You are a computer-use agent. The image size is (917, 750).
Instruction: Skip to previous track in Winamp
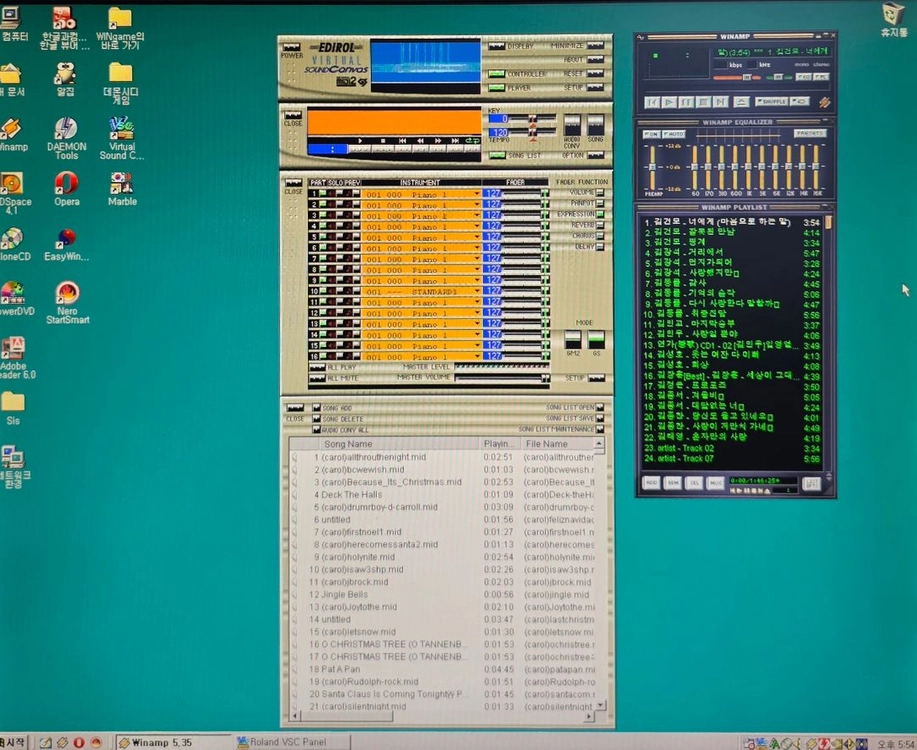coord(652,102)
